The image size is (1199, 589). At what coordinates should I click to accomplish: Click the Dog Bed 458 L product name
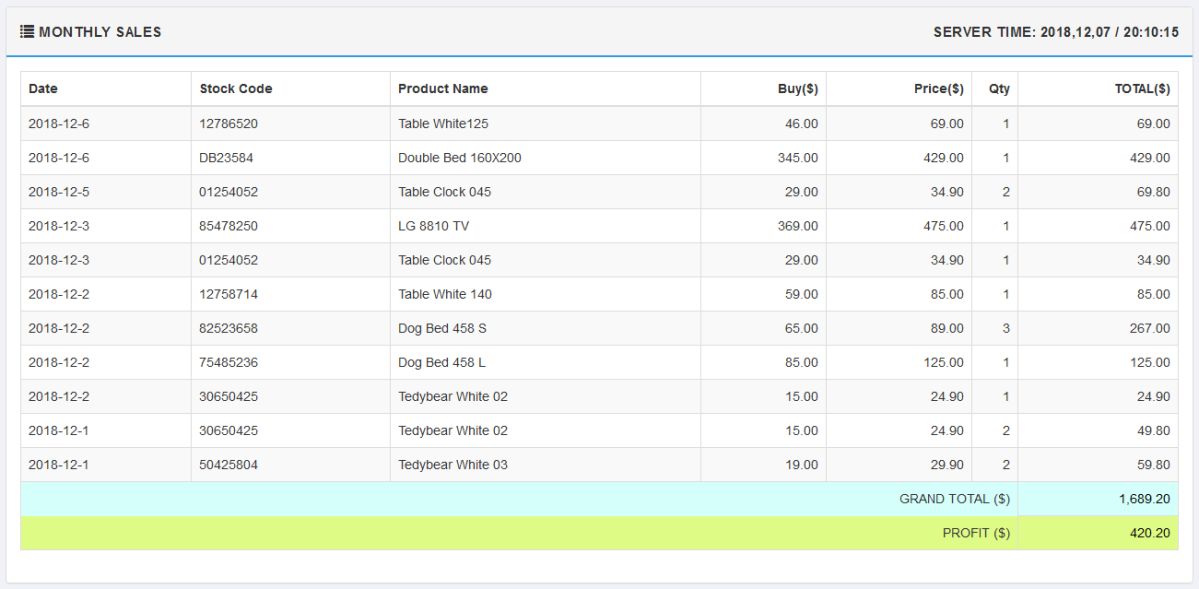coord(442,362)
